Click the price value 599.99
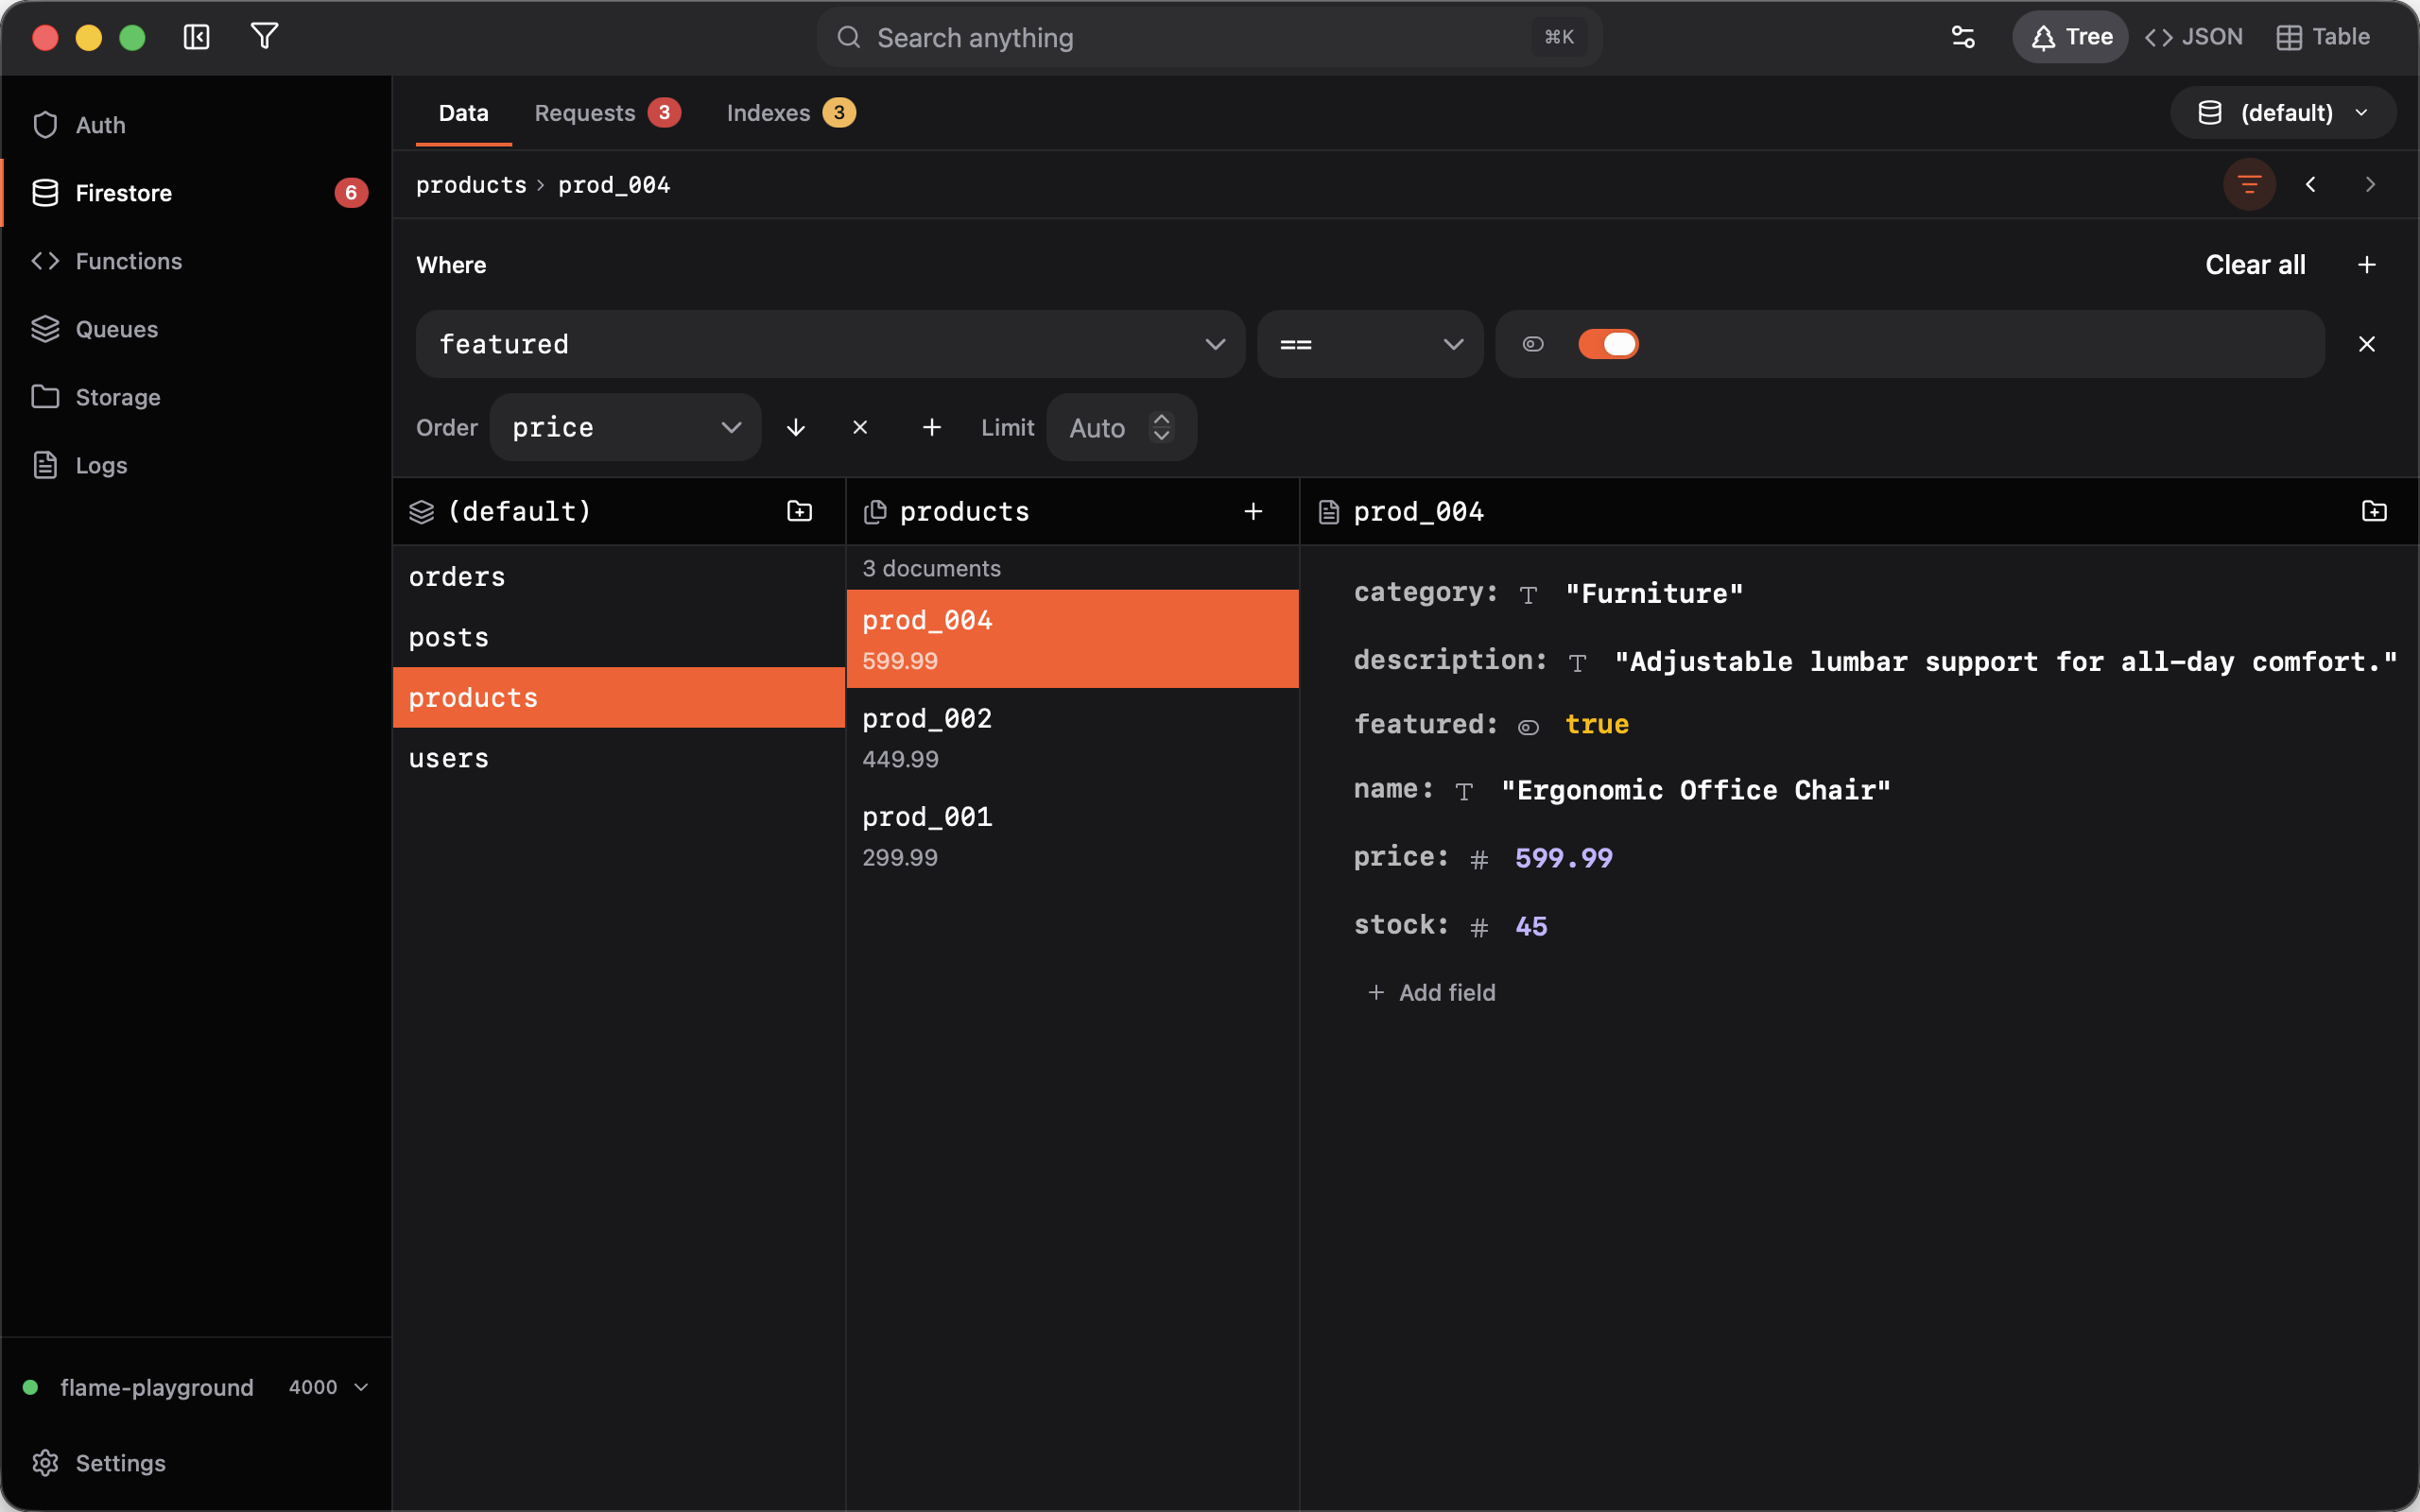 [x=1564, y=858]
